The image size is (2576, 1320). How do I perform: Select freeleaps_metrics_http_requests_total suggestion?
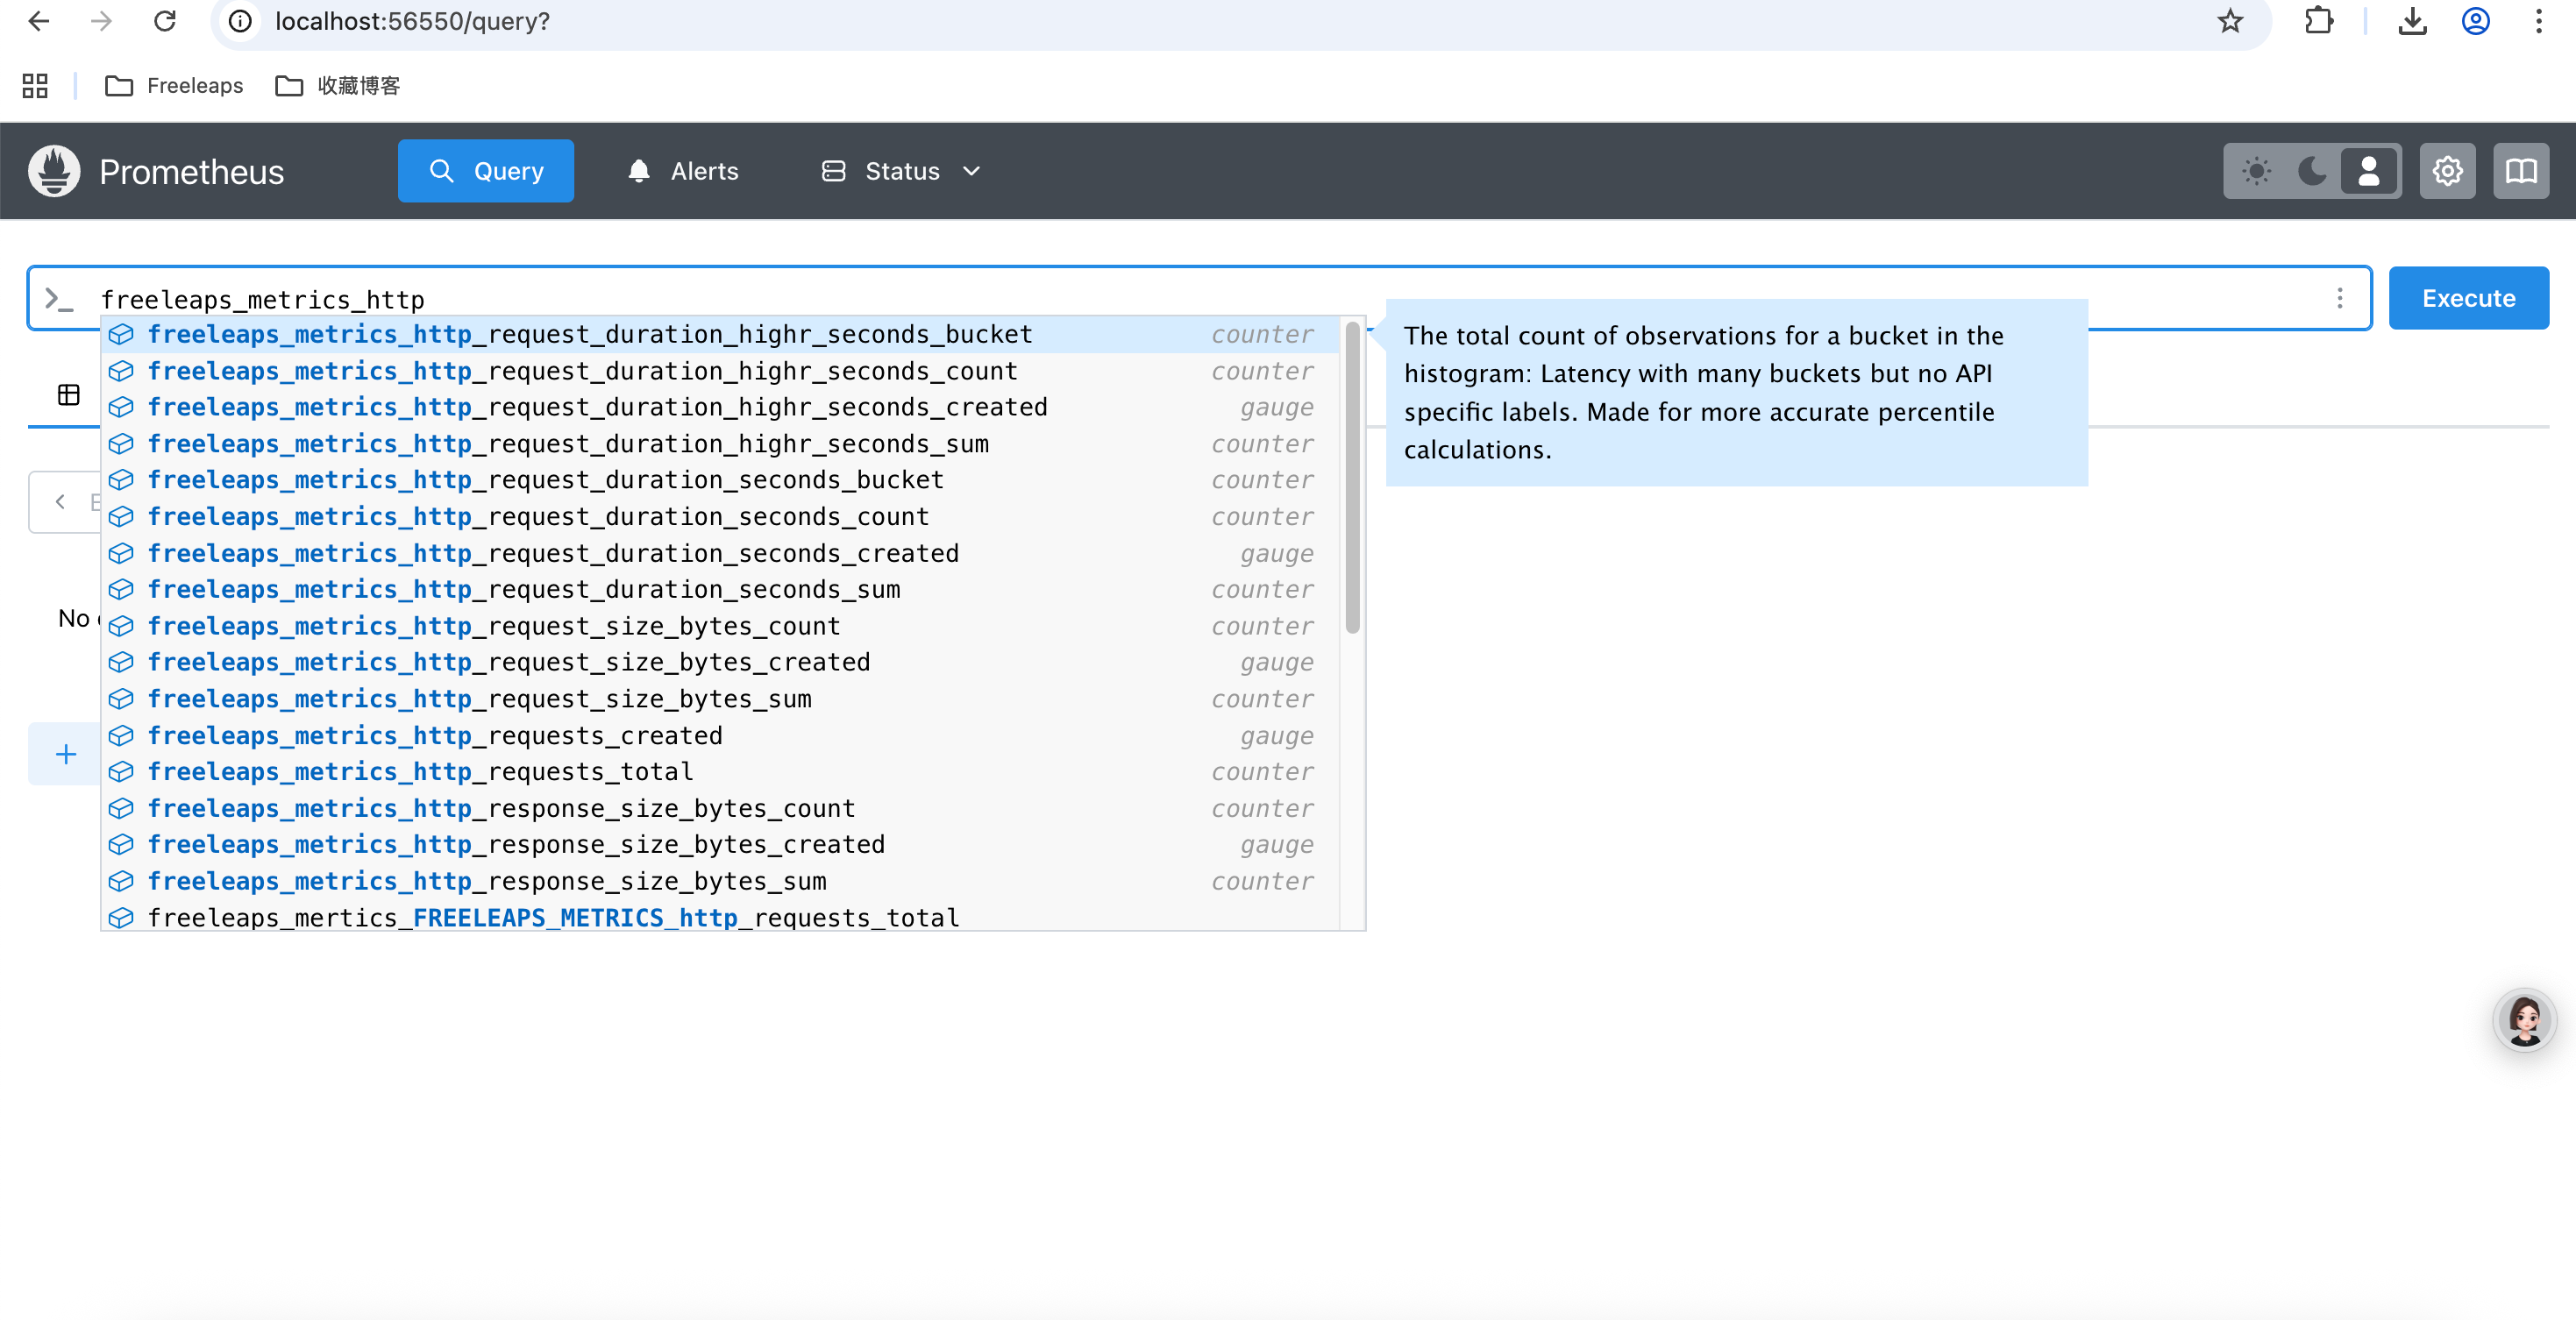(x=420, y=772)
